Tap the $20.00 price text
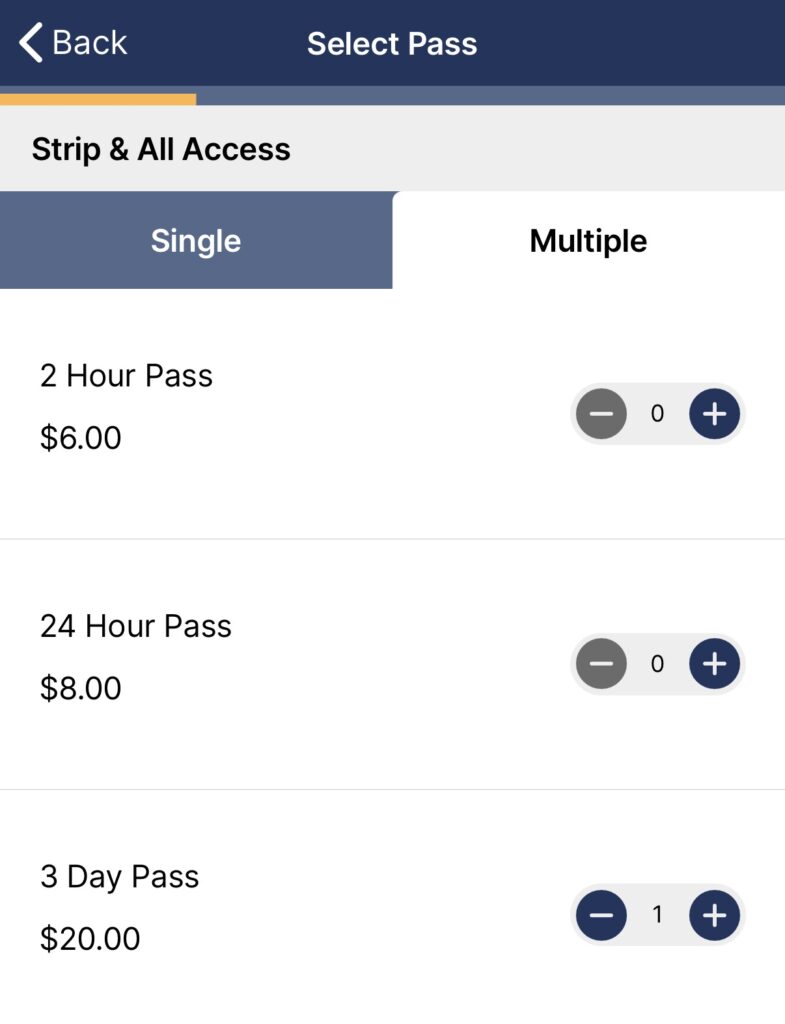 pos(90,939)
